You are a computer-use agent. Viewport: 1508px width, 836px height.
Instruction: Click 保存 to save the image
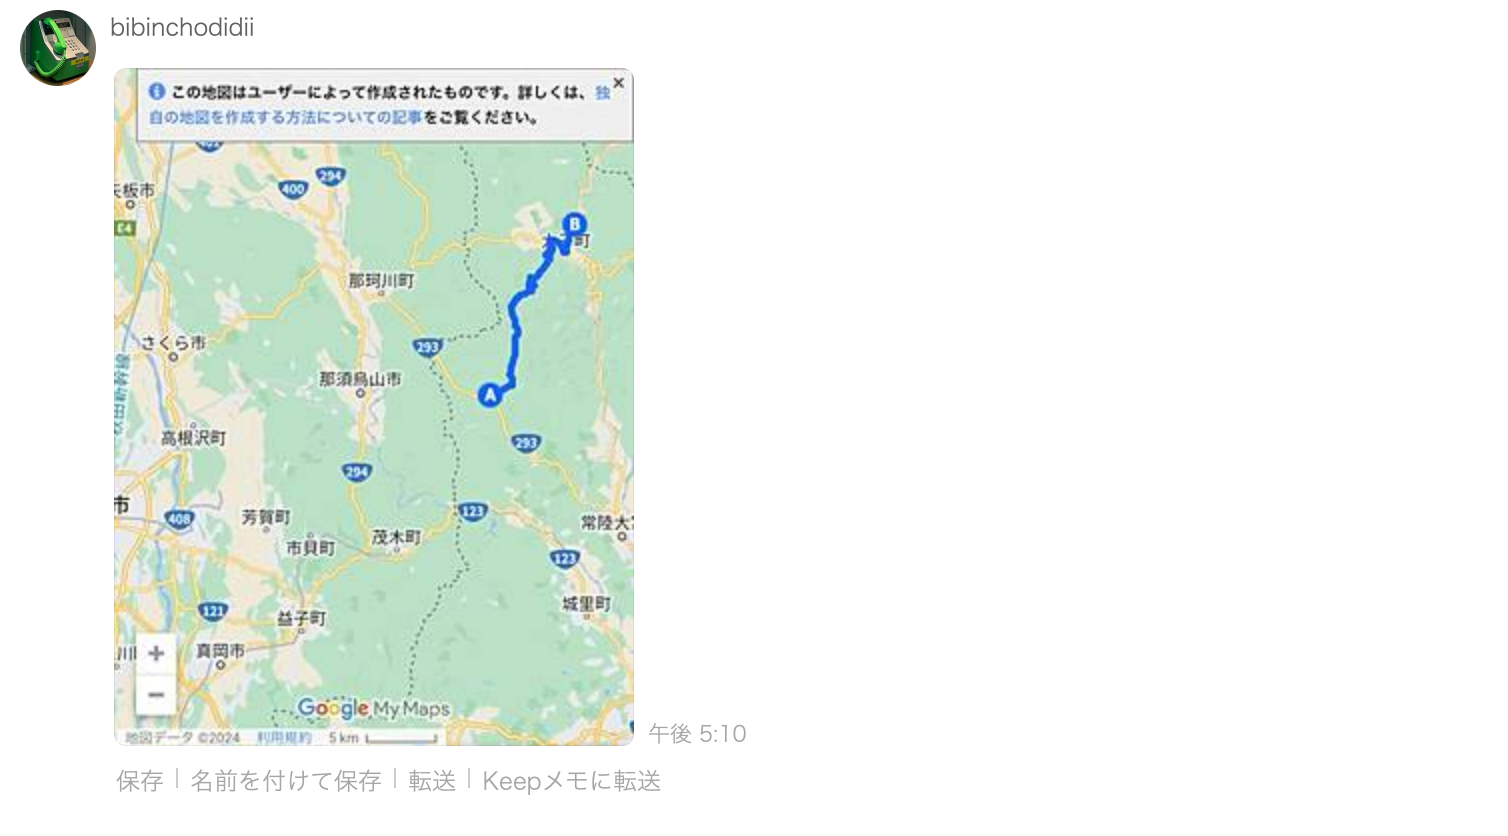pos(139,781)
